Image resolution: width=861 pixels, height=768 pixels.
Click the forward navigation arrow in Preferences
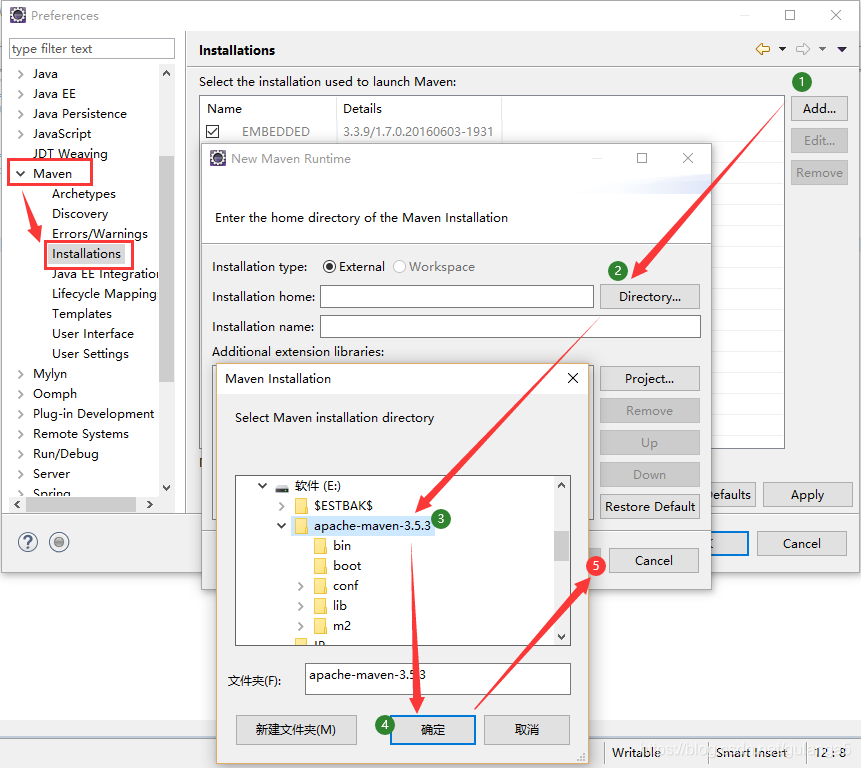tap(803, 49)
